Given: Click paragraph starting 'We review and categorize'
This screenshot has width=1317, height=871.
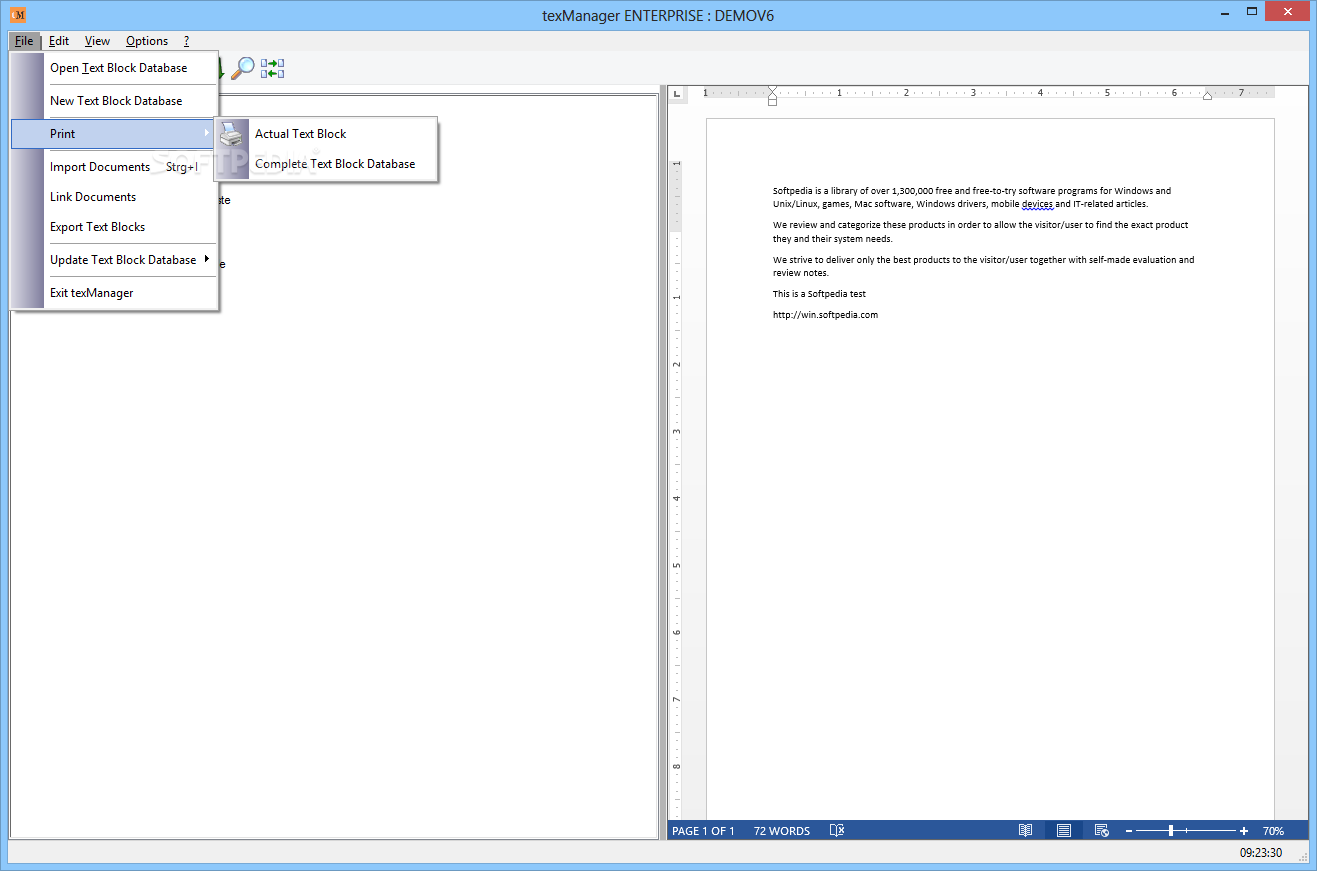Looking at the screenshot, I should pos(980,232).
